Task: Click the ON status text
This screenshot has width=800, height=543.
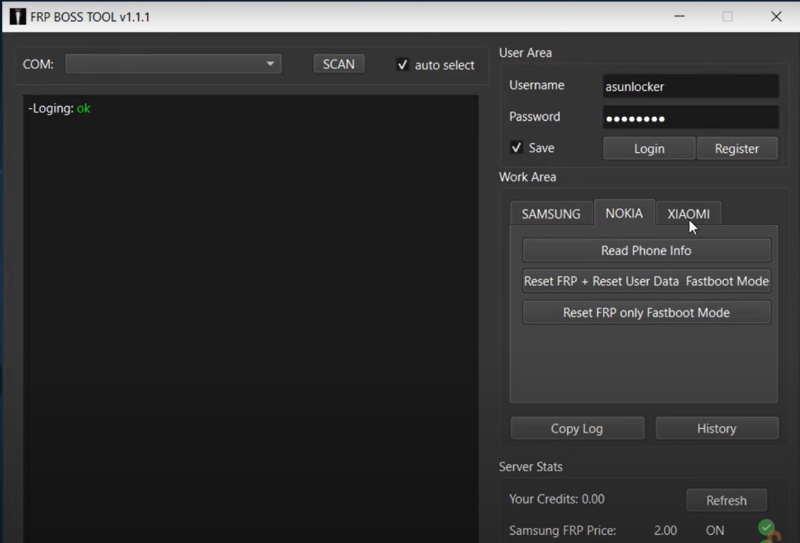Action: [715, 530]
